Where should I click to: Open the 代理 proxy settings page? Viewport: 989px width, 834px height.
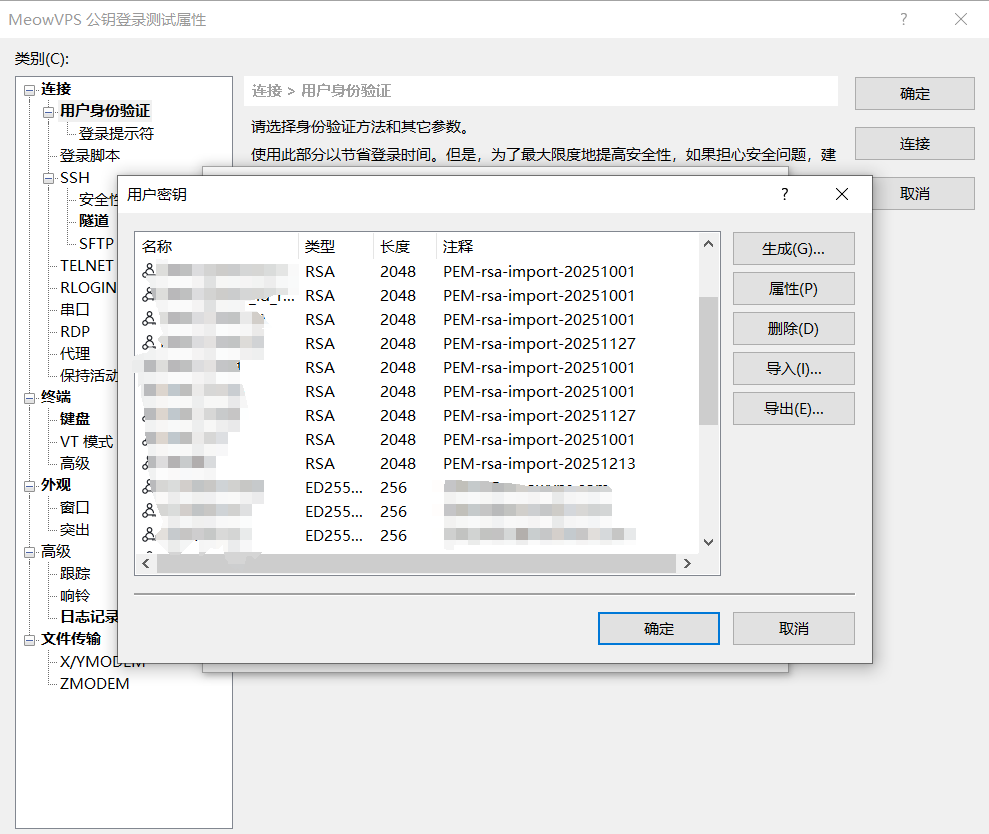(x=75, y=353)
